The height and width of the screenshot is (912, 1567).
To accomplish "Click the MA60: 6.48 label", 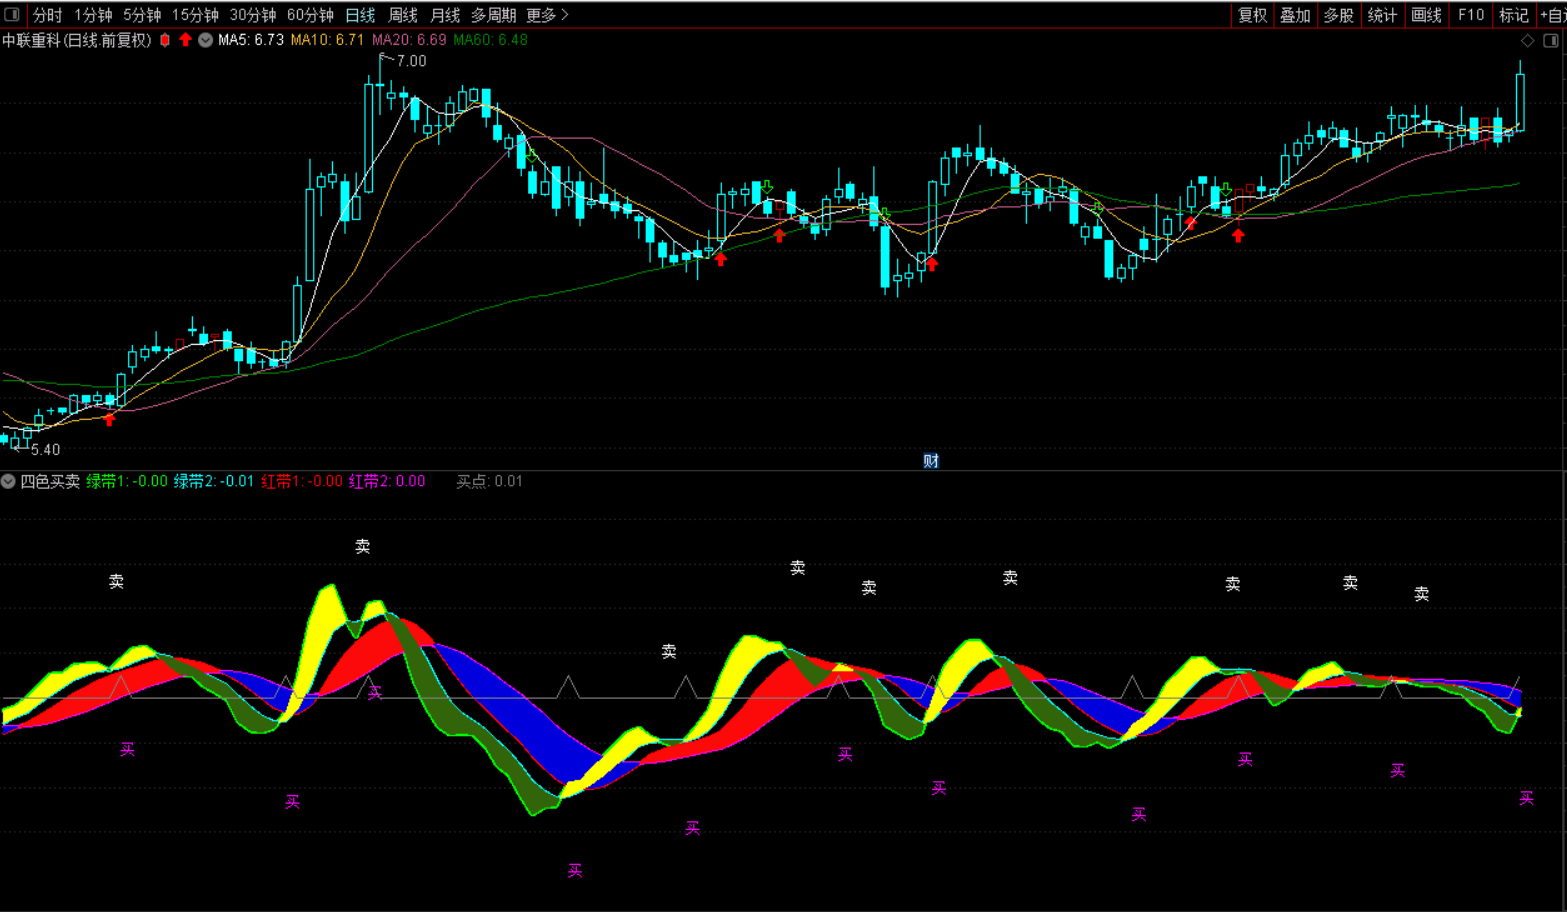I will (490, 40).
